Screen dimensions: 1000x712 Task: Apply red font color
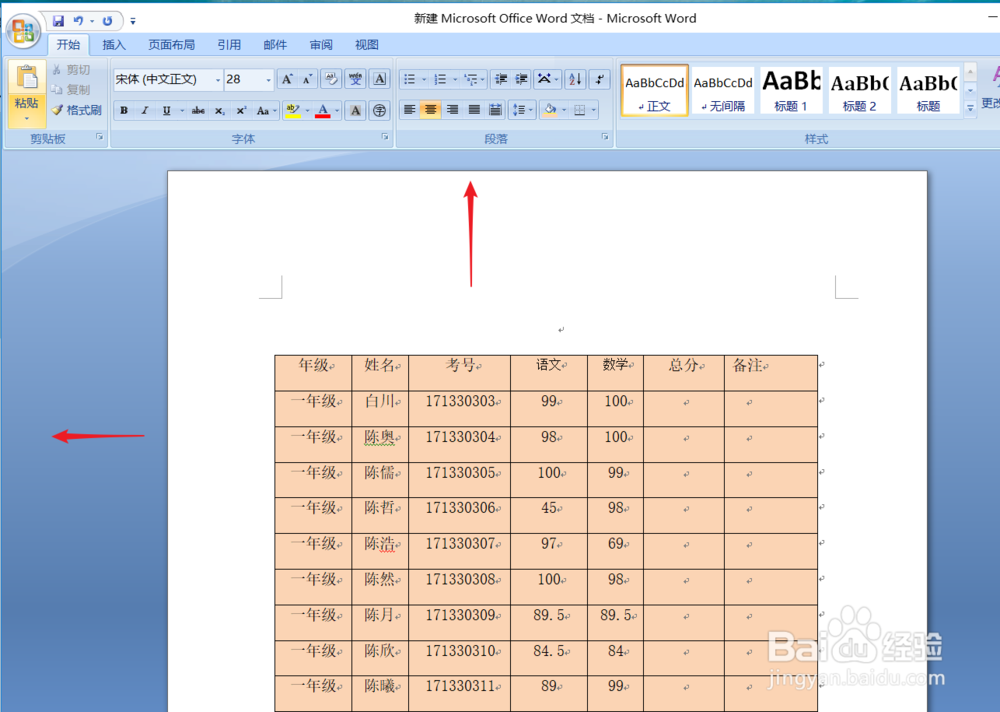pyautogui.click(x=323, y=110)
